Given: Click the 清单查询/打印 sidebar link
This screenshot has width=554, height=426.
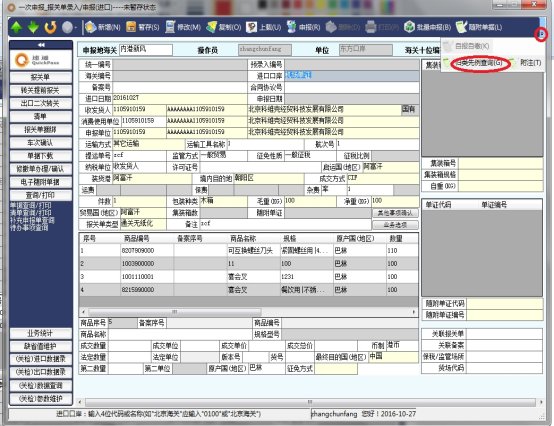Looking at the screenshot, I should pyautogui.click(x=30, y=213).
